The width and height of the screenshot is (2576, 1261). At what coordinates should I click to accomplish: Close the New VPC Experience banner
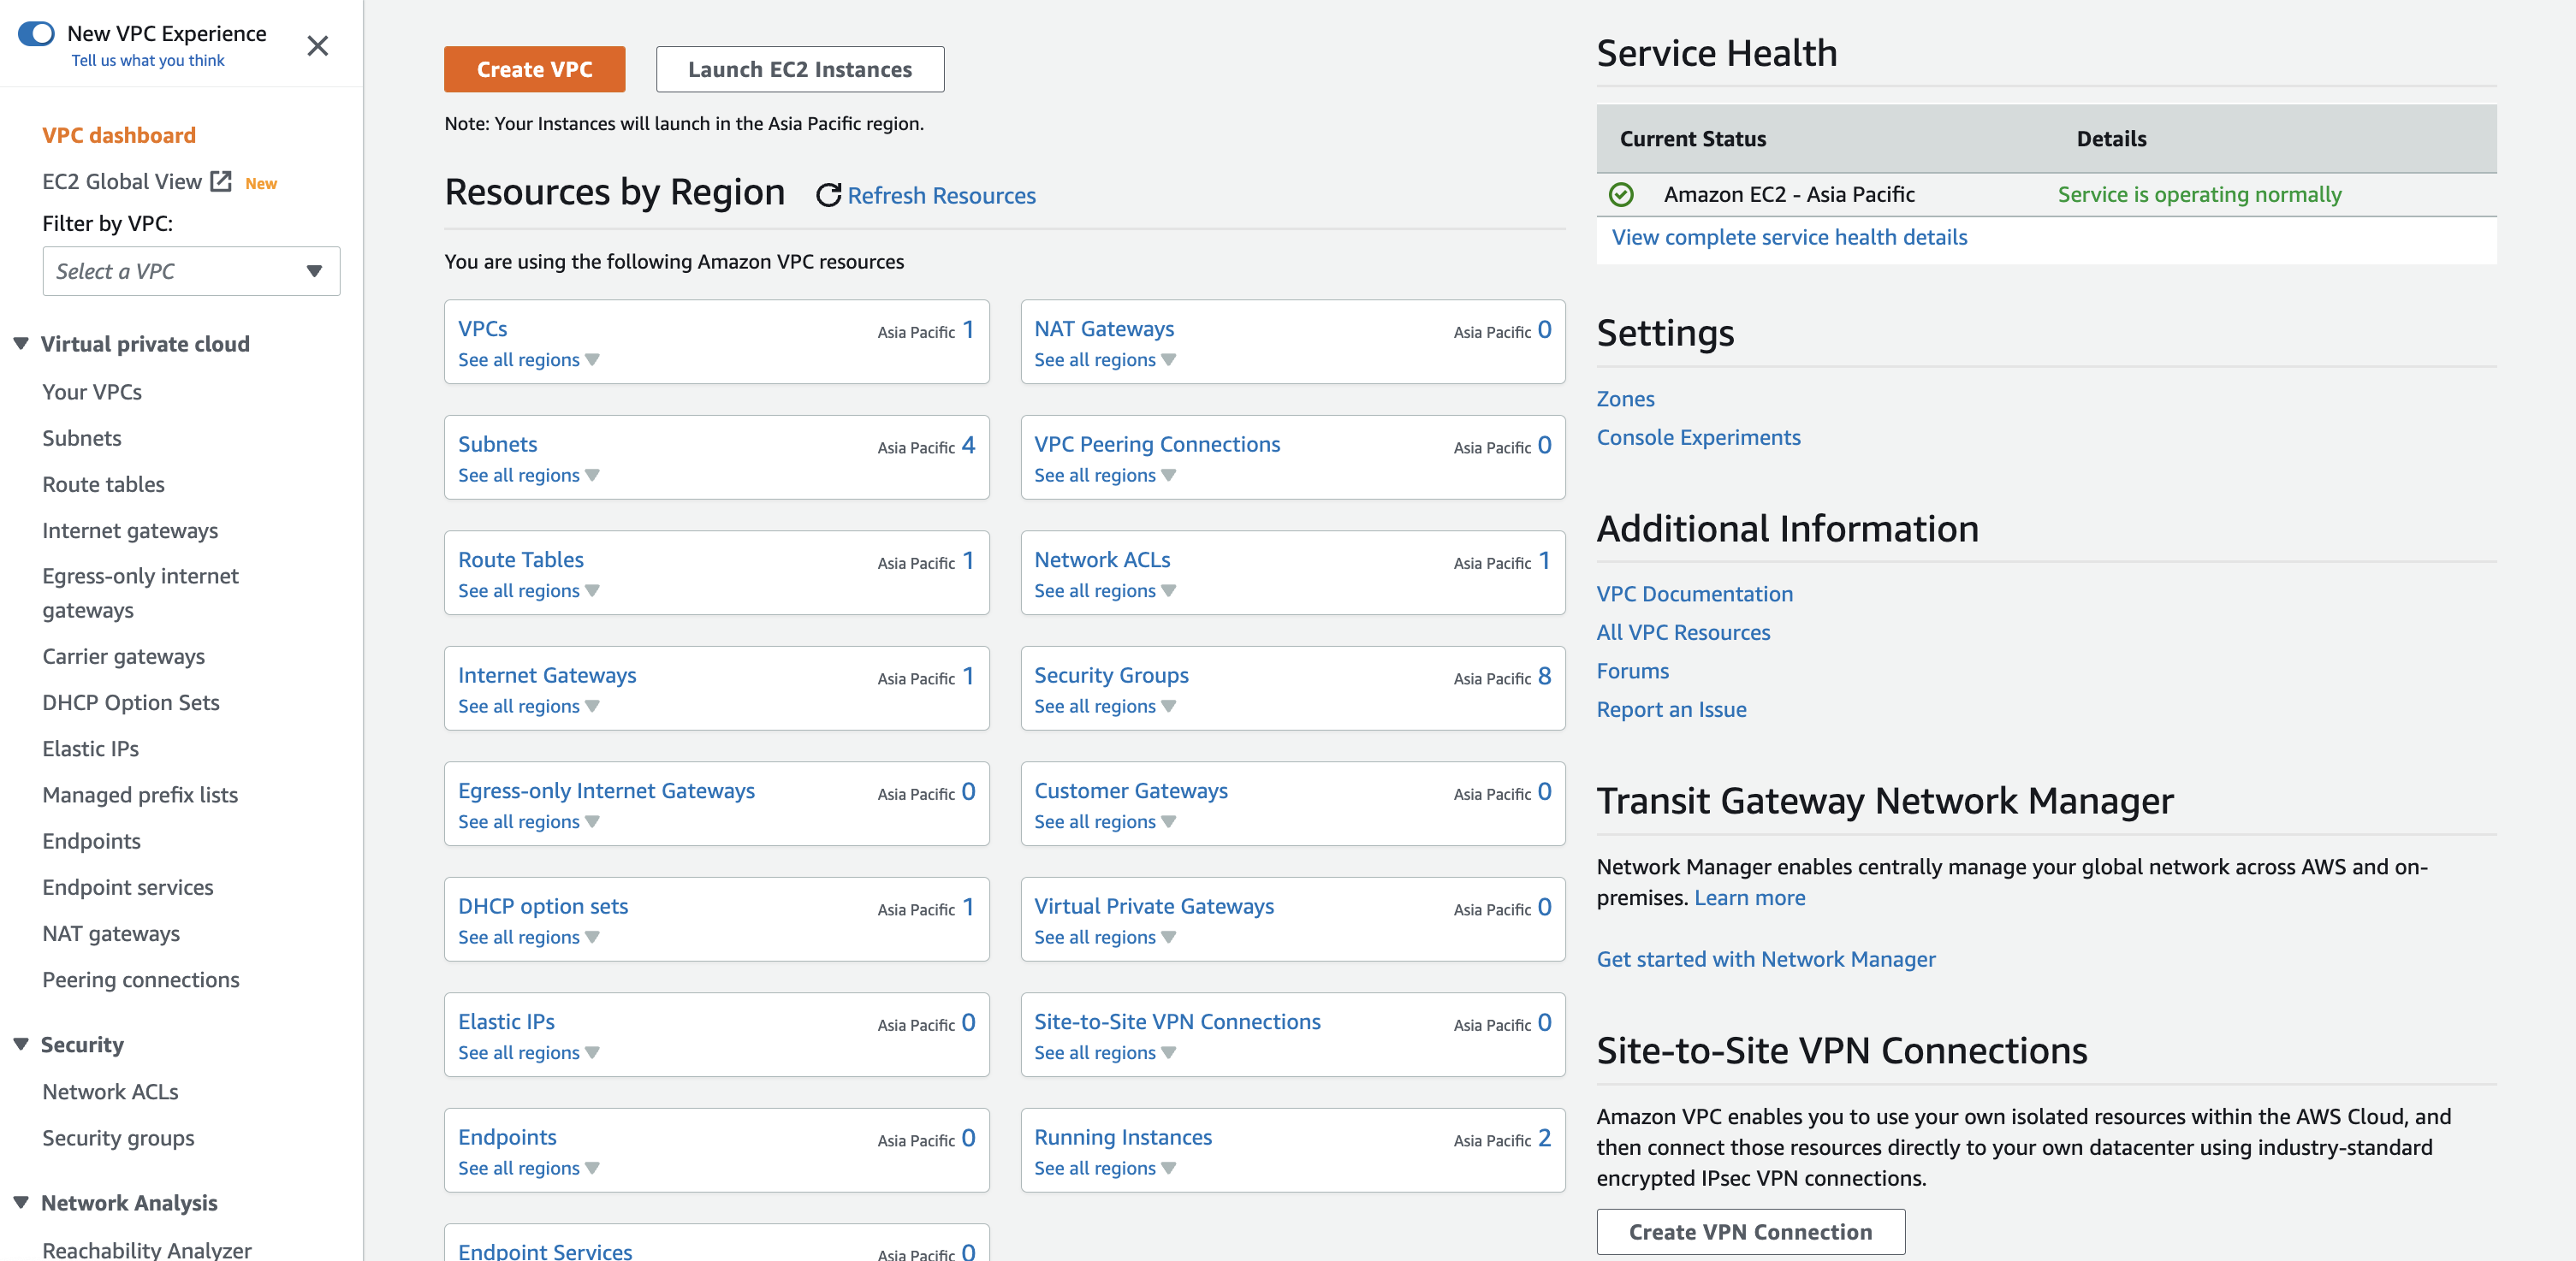click(317, 46)
